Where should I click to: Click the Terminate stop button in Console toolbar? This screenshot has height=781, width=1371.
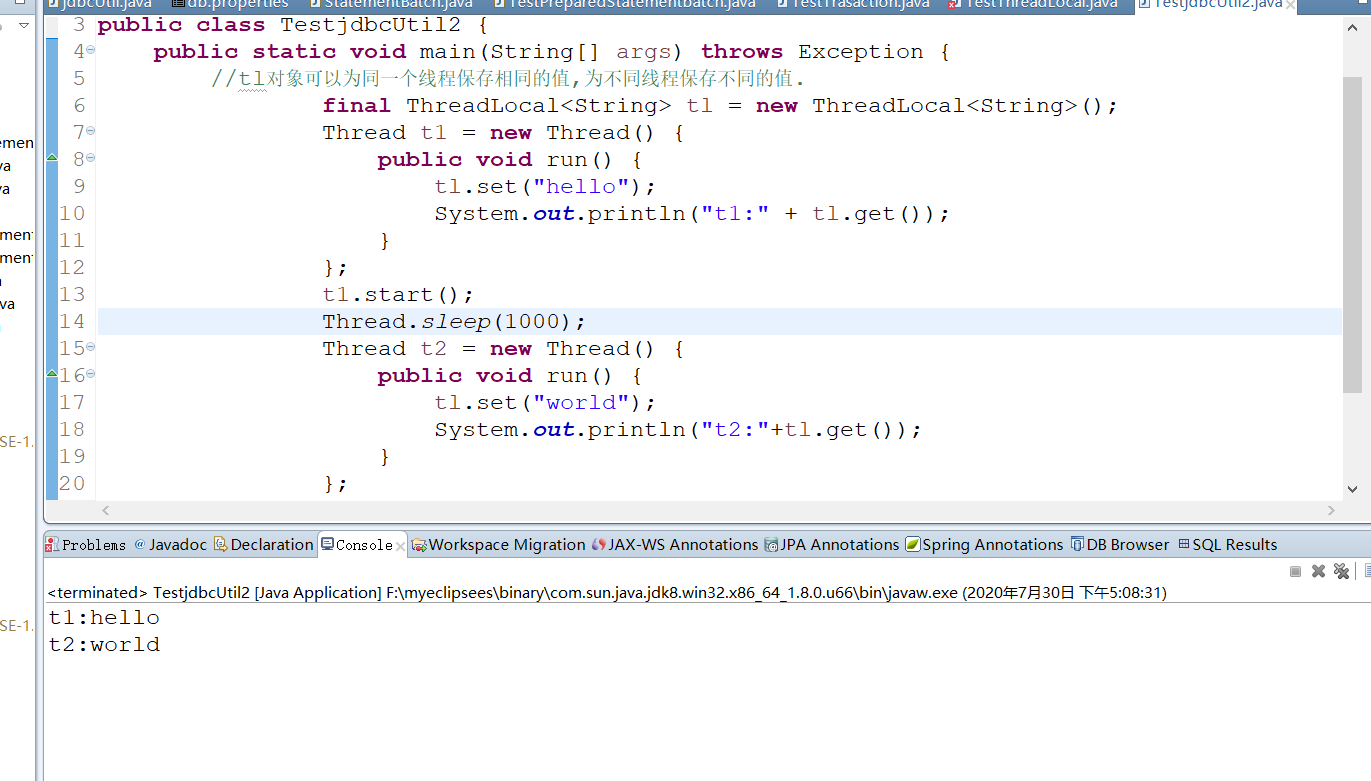[x=1294, y=571]
